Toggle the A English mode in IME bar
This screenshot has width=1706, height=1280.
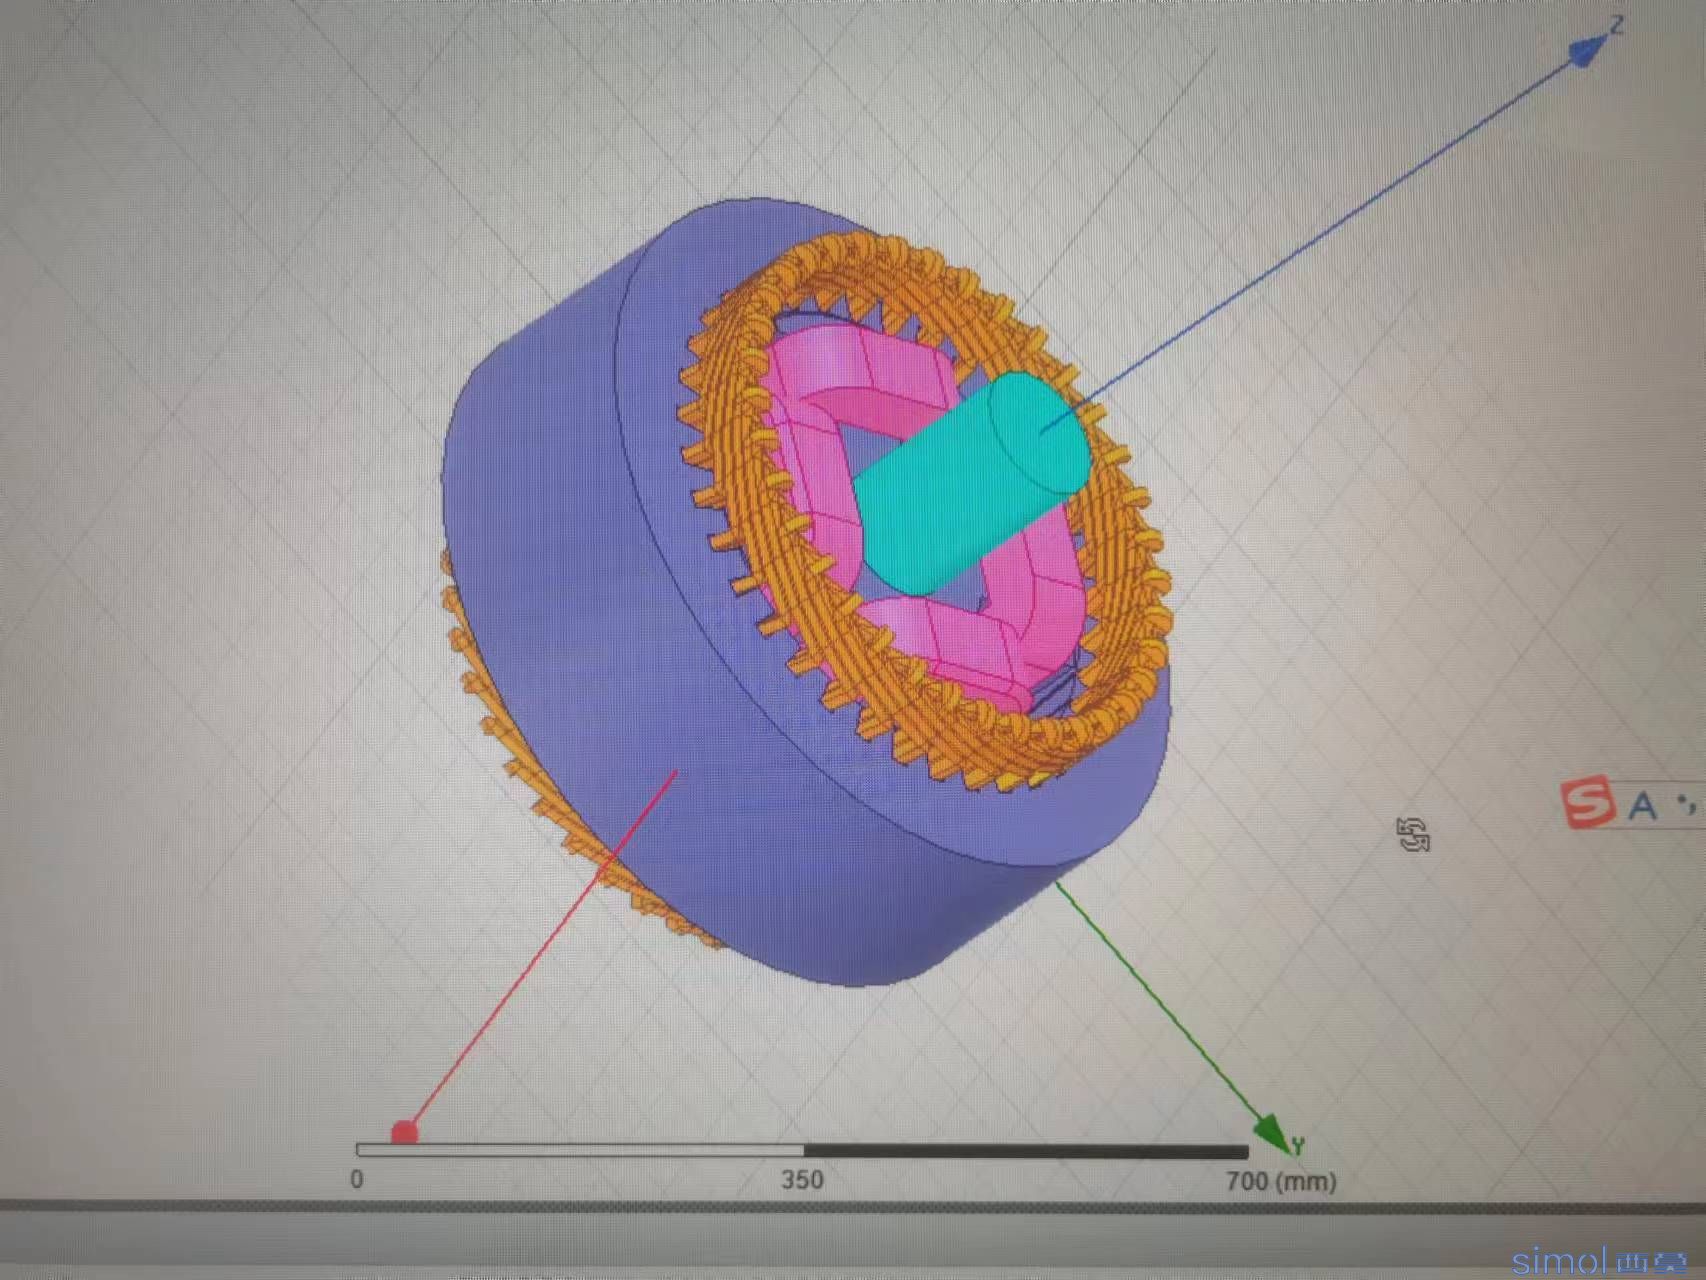[1642, 805]
